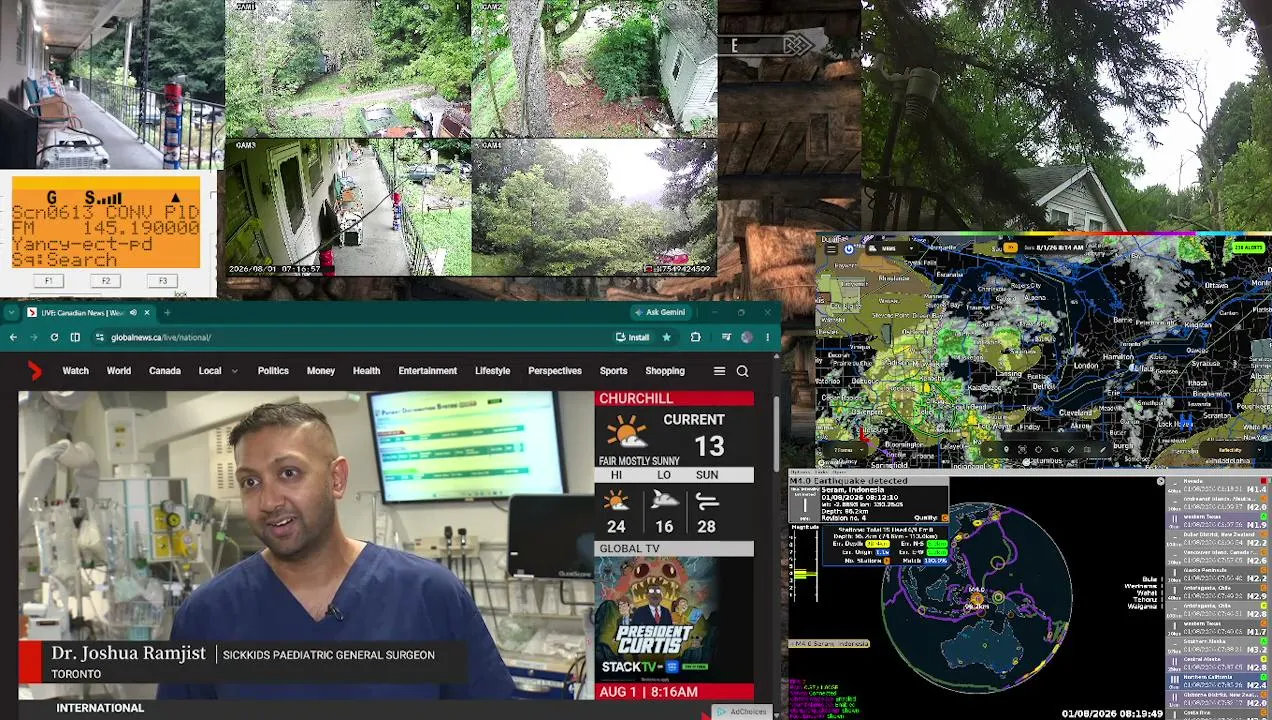
Task: Open the Global News hamburger menu
Action: pos(719,371)
